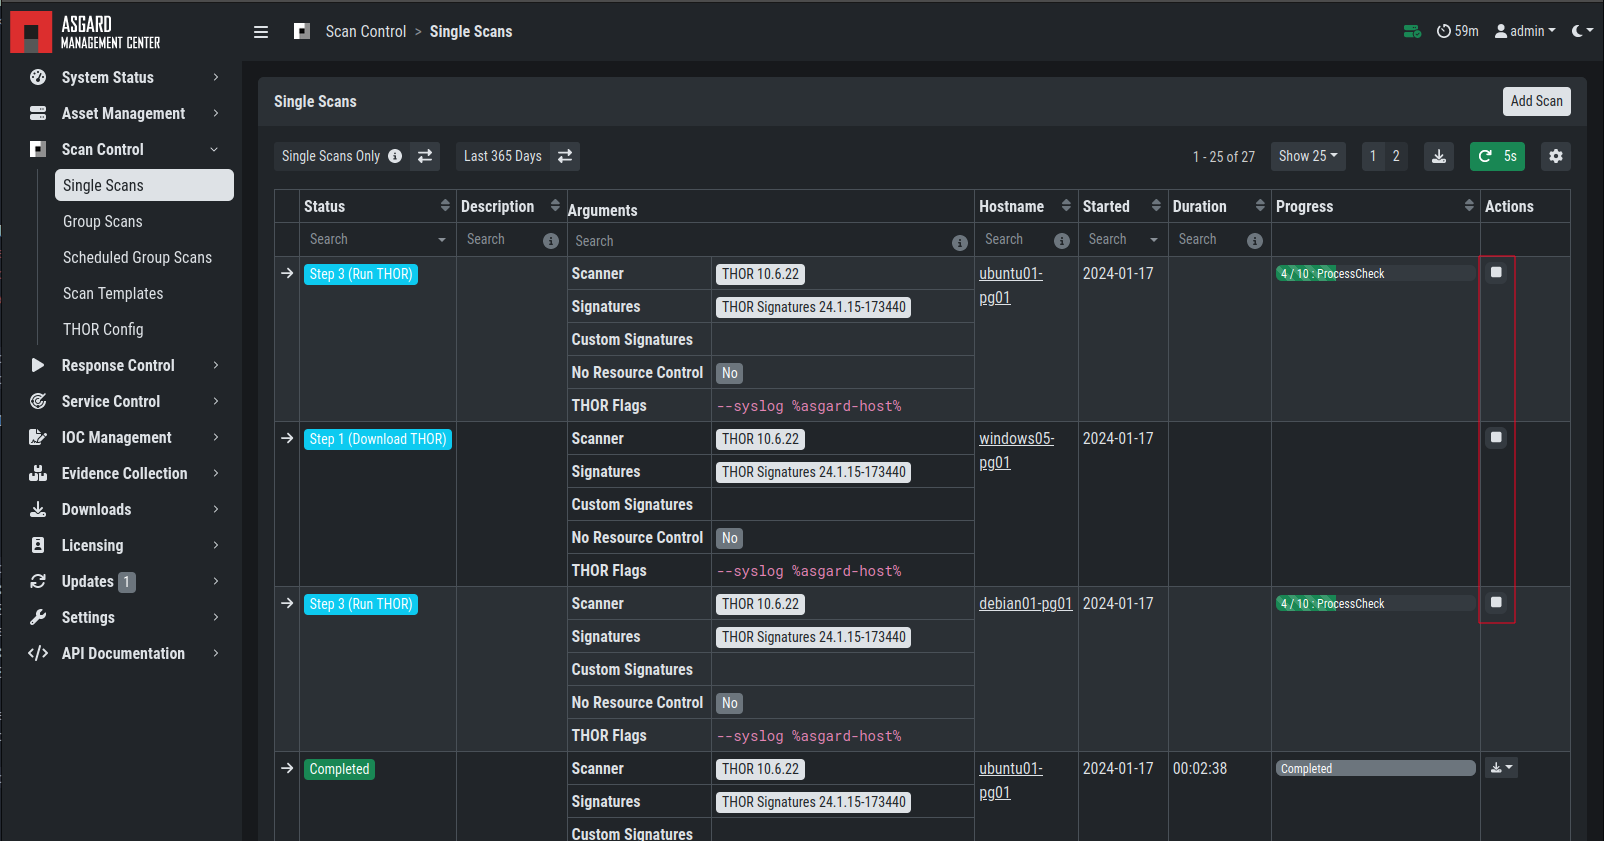Viewport: 1604px width, 841px height.
Task: Expand the API Documentation sidebar section
Action: (215, 653)
